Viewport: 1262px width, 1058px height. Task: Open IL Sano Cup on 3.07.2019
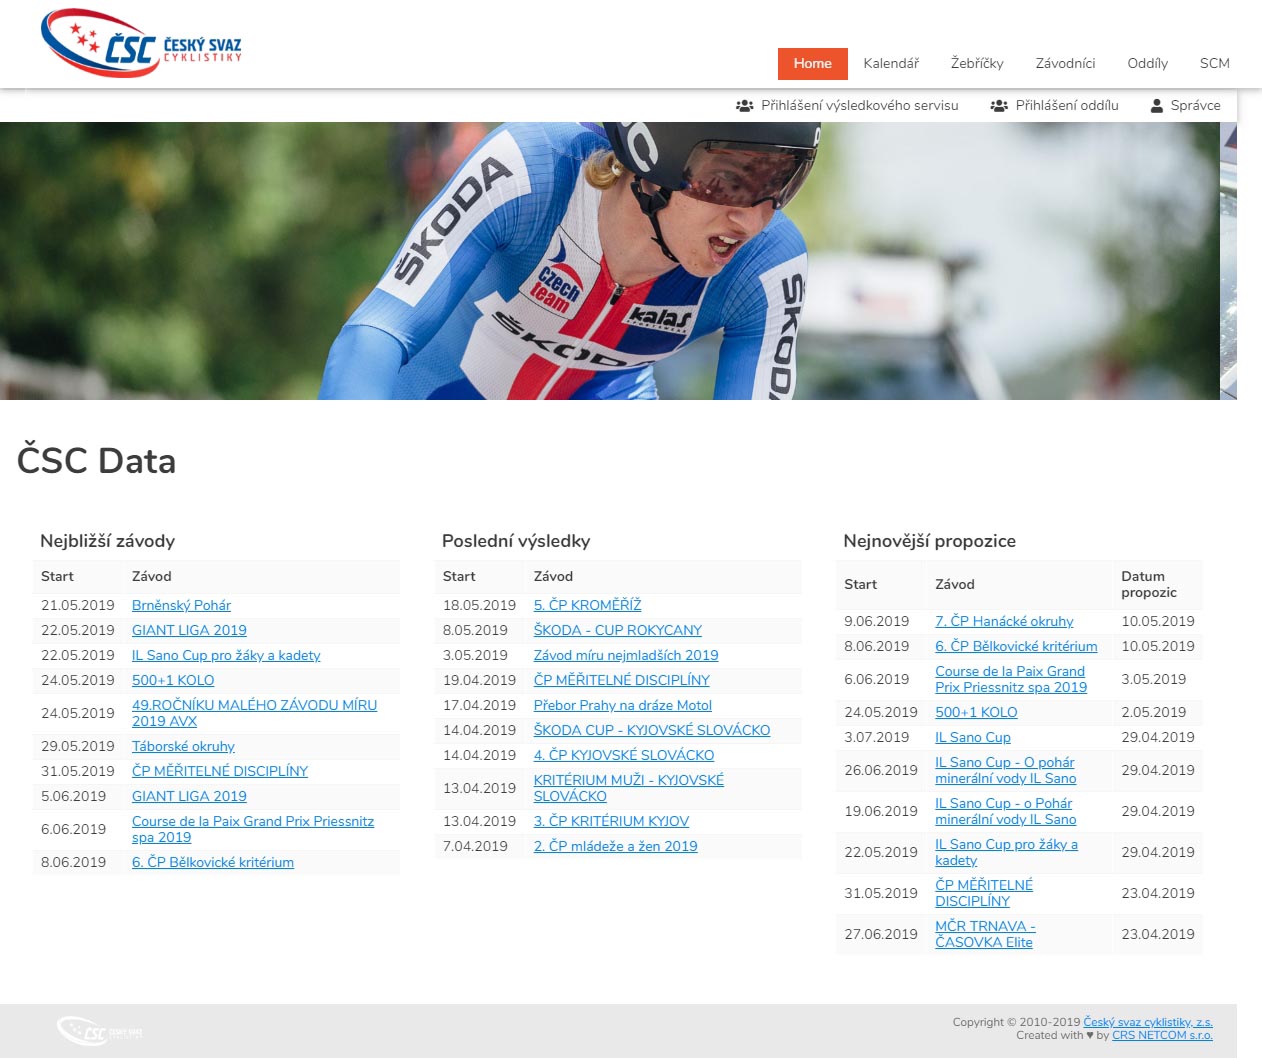pyautogui.click(x=973, y=737)
